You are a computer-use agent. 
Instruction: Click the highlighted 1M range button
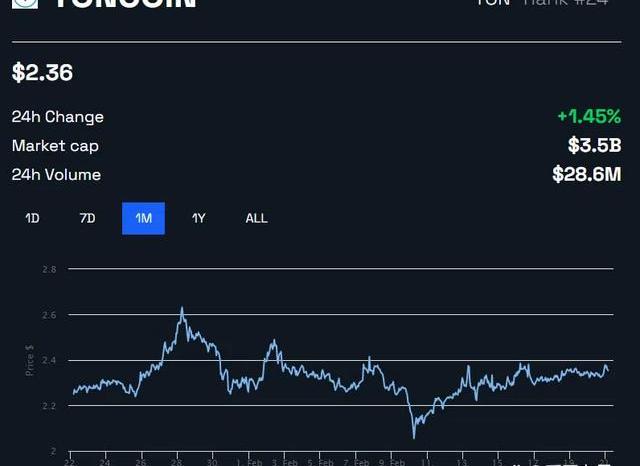click(x=143, y=218)
